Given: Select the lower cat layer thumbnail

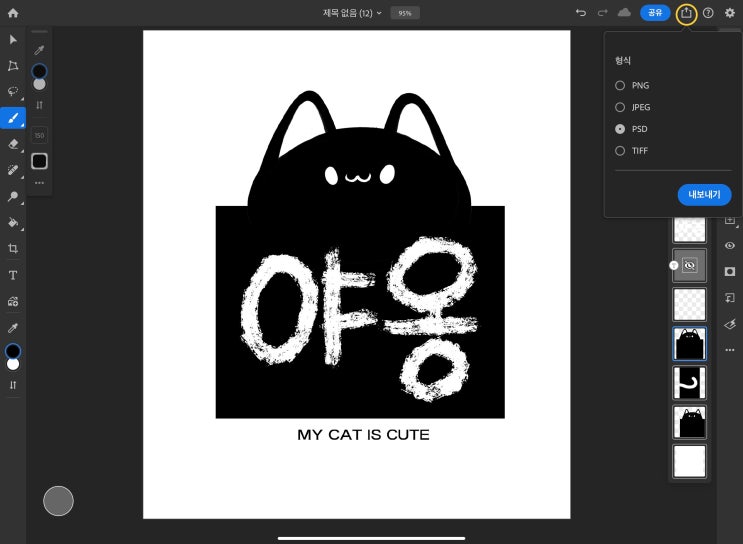Looking at the screenshot, I should pyautogui.click(x=689, y=422).
